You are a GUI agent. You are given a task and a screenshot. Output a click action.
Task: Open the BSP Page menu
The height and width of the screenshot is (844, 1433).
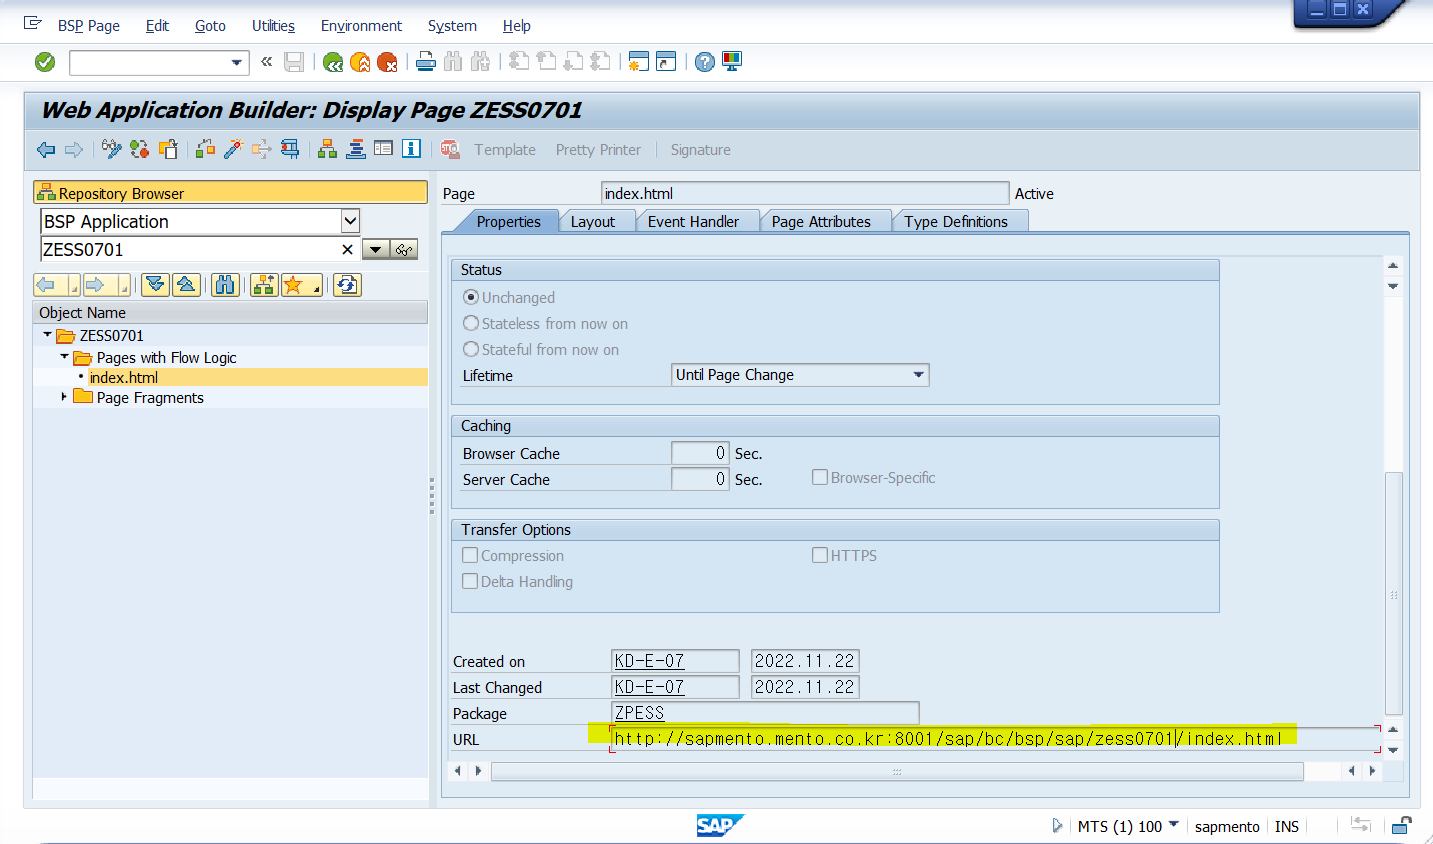(x=89, y=26)
